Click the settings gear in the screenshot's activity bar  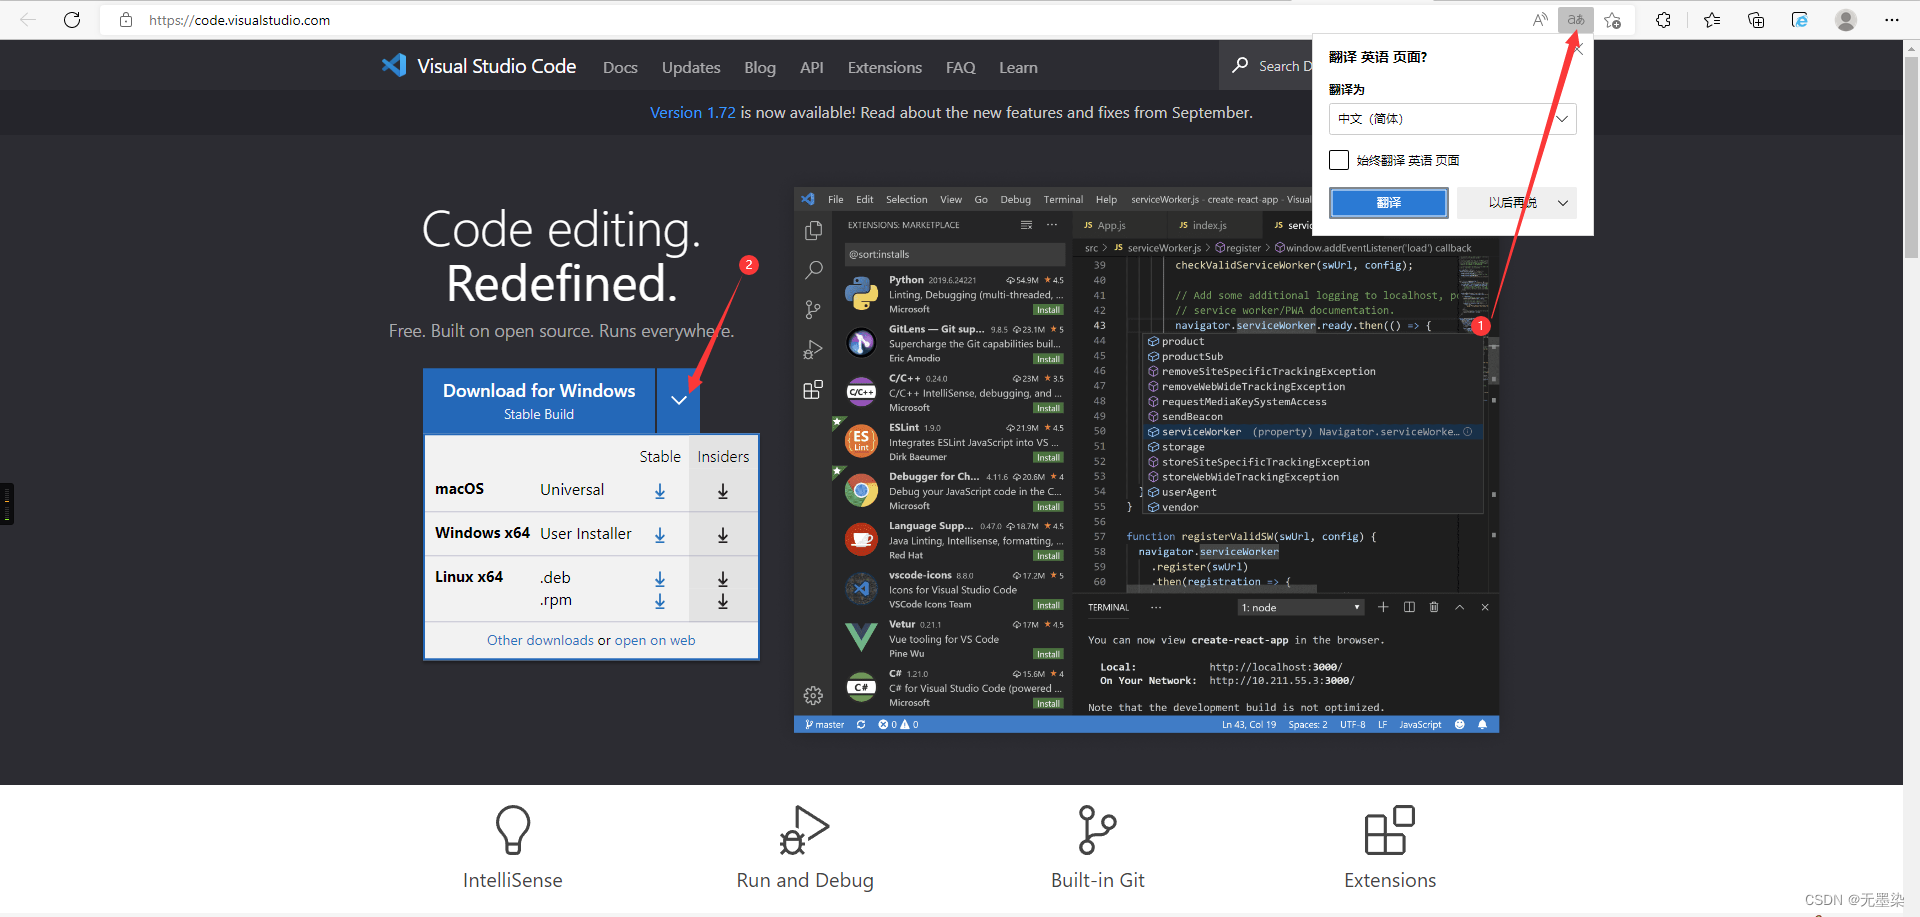[813, 695]
